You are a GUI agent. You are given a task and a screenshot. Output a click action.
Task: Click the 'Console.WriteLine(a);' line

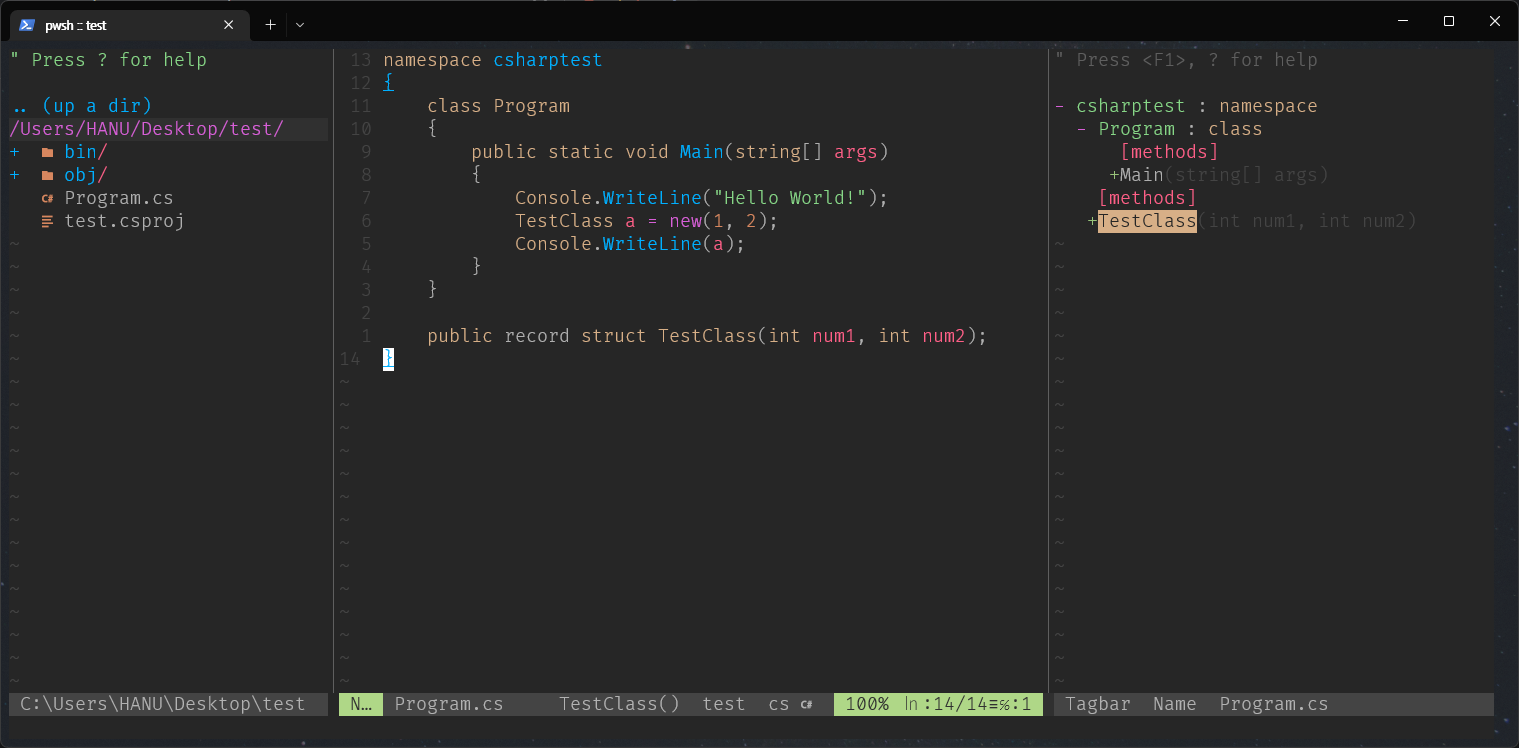[630, 244]
